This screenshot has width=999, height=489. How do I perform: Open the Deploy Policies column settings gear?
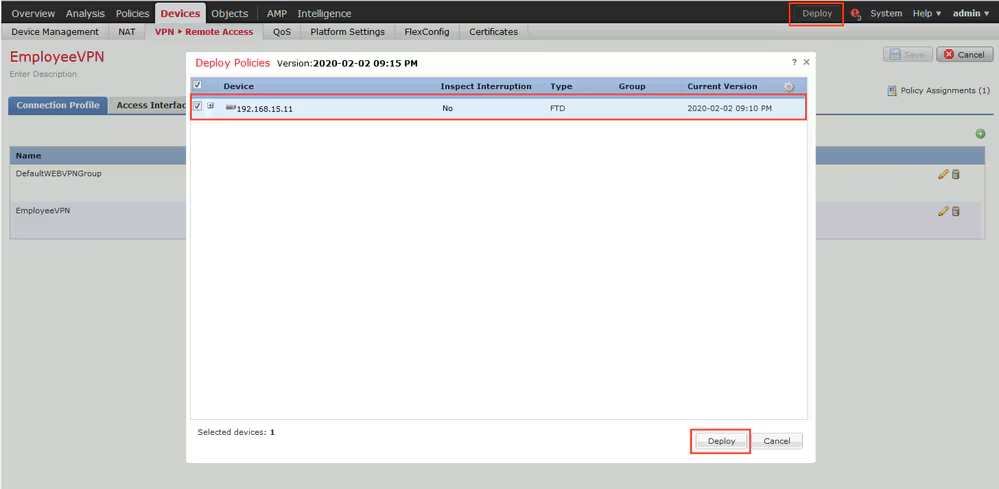(789, 87)
